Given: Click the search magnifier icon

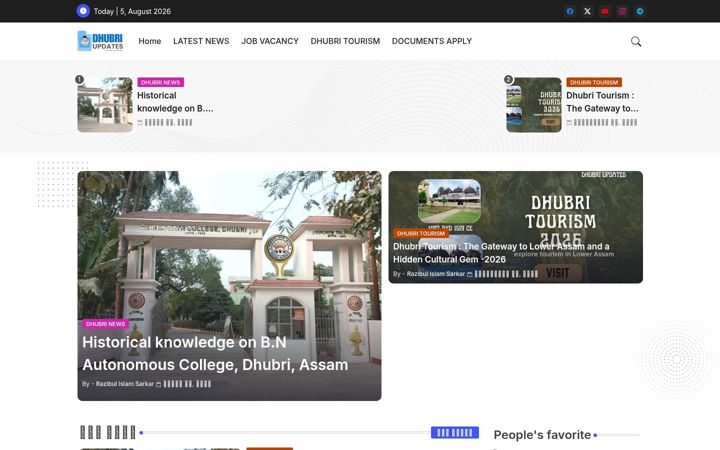Looking at the screenshot, I should coord(636,41).
